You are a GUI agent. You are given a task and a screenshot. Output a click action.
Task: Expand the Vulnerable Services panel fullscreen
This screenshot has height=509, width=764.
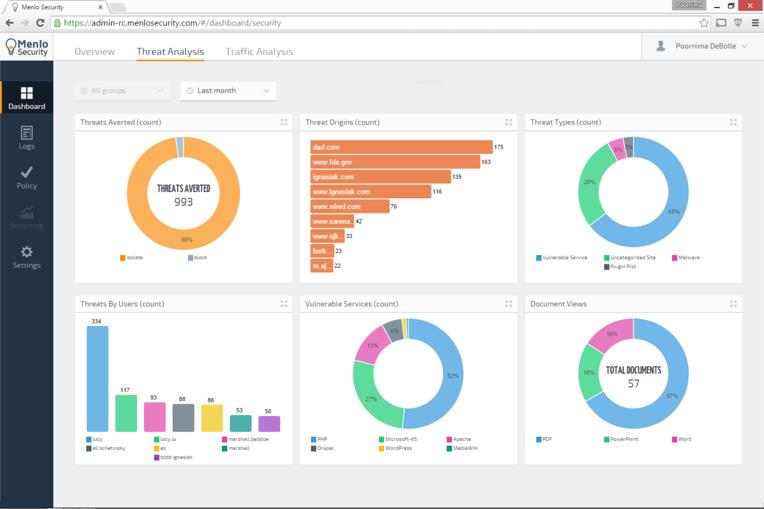(508, 304)
